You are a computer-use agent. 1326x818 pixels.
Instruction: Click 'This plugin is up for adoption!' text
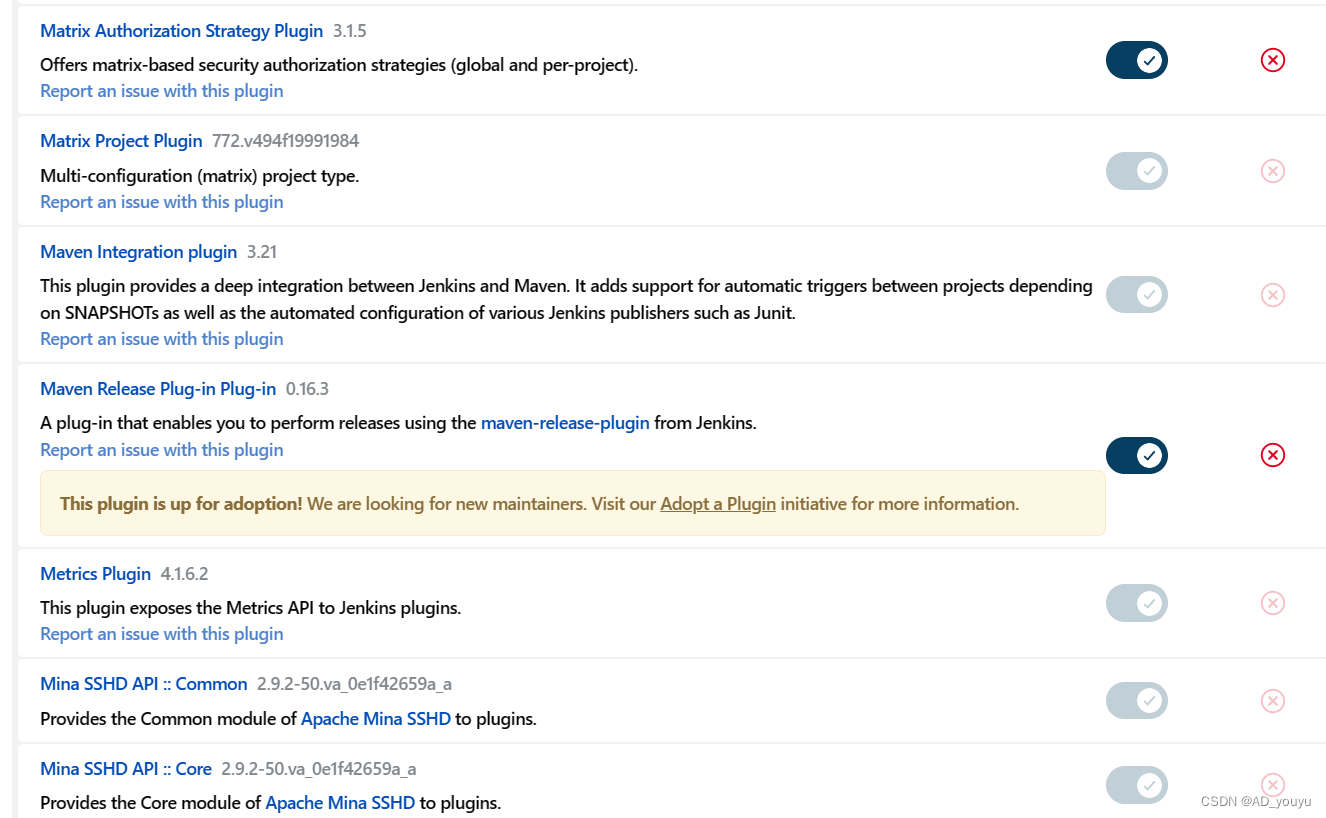tap(181, 504)
